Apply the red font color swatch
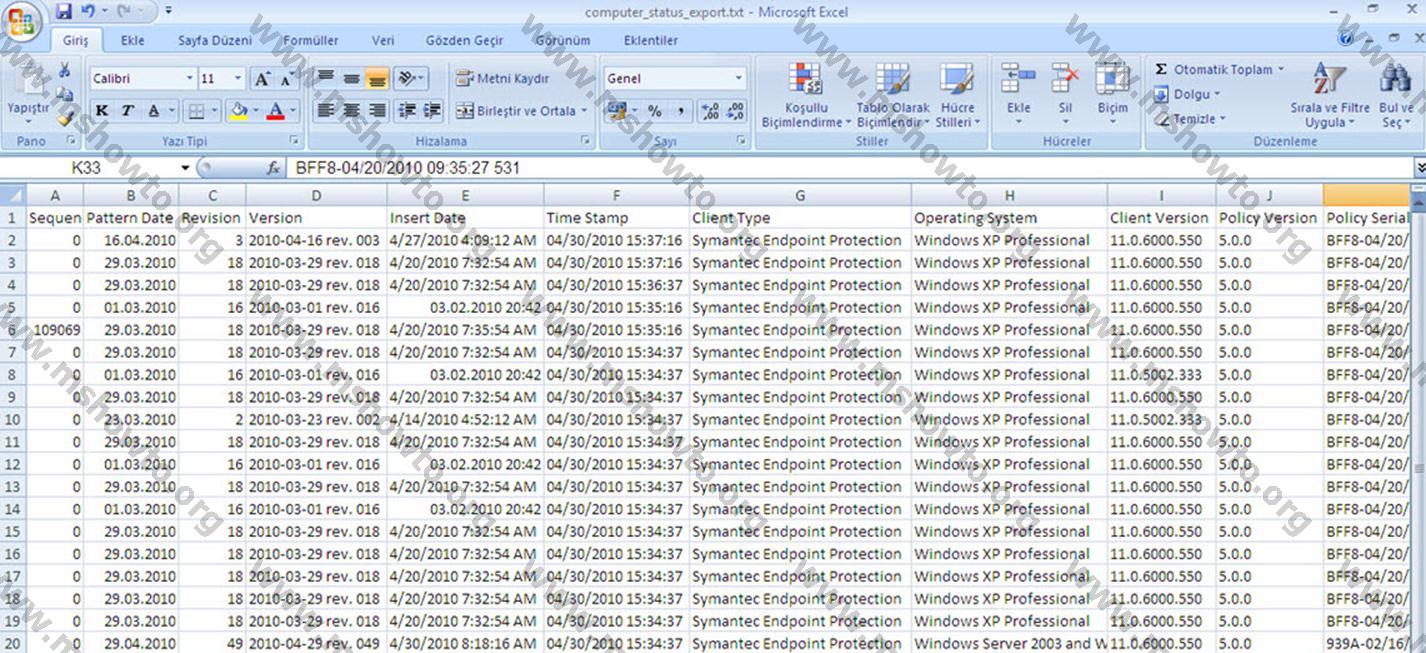1426x653 pixels. tap(276, 111)
